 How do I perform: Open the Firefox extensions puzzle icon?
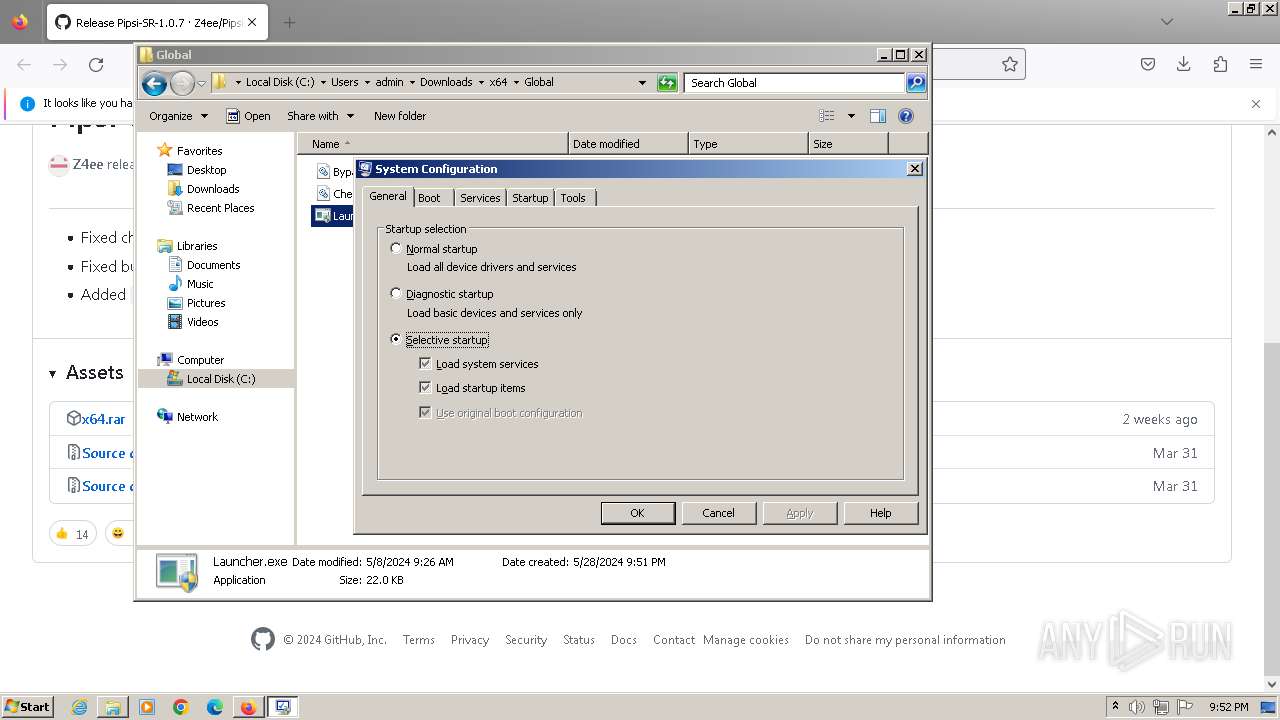pyautogui.click(x=1220, y=65)
